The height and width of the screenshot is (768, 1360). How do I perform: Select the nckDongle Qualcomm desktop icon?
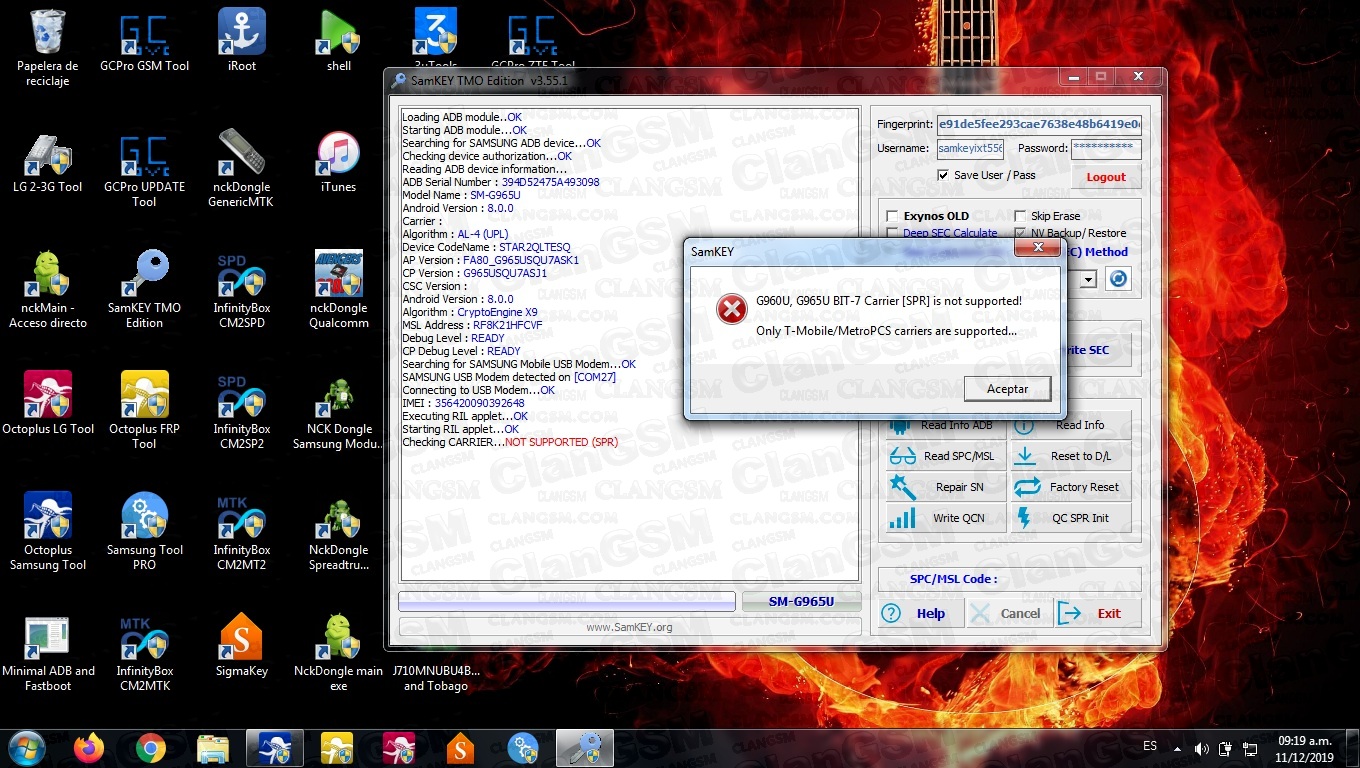(x=338, y=290)
